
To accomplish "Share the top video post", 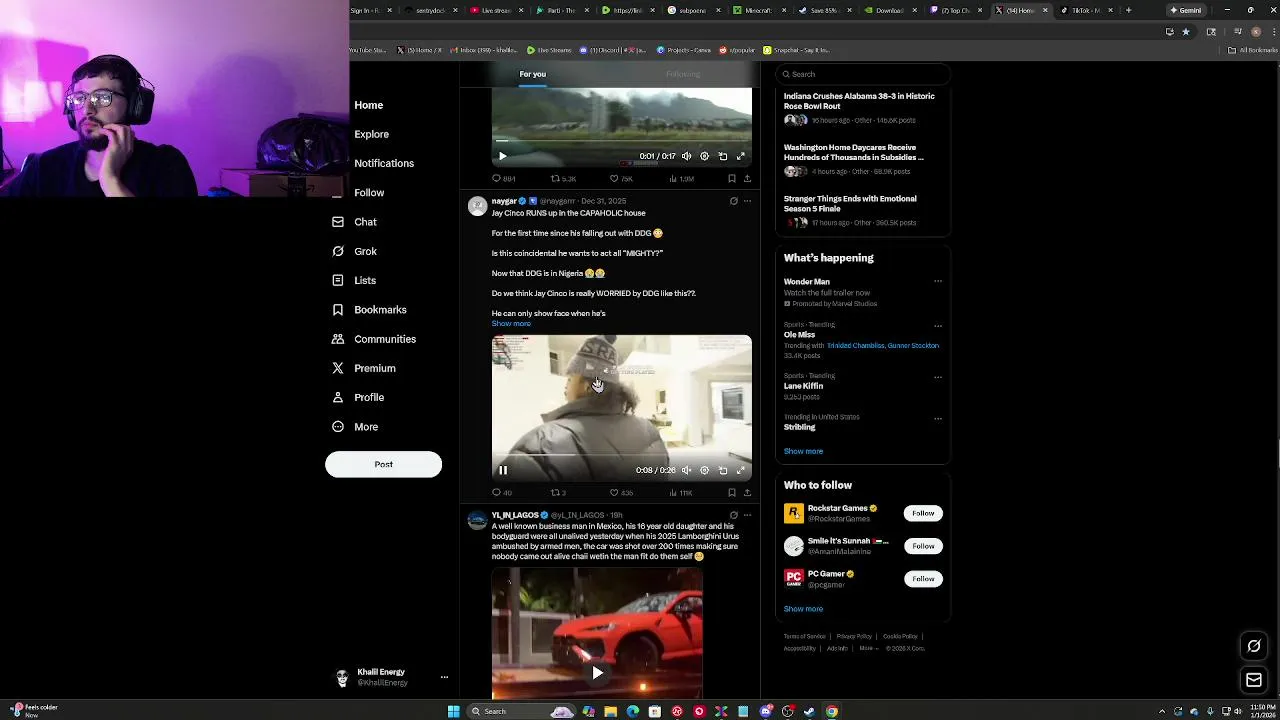I will coord(747,179).
